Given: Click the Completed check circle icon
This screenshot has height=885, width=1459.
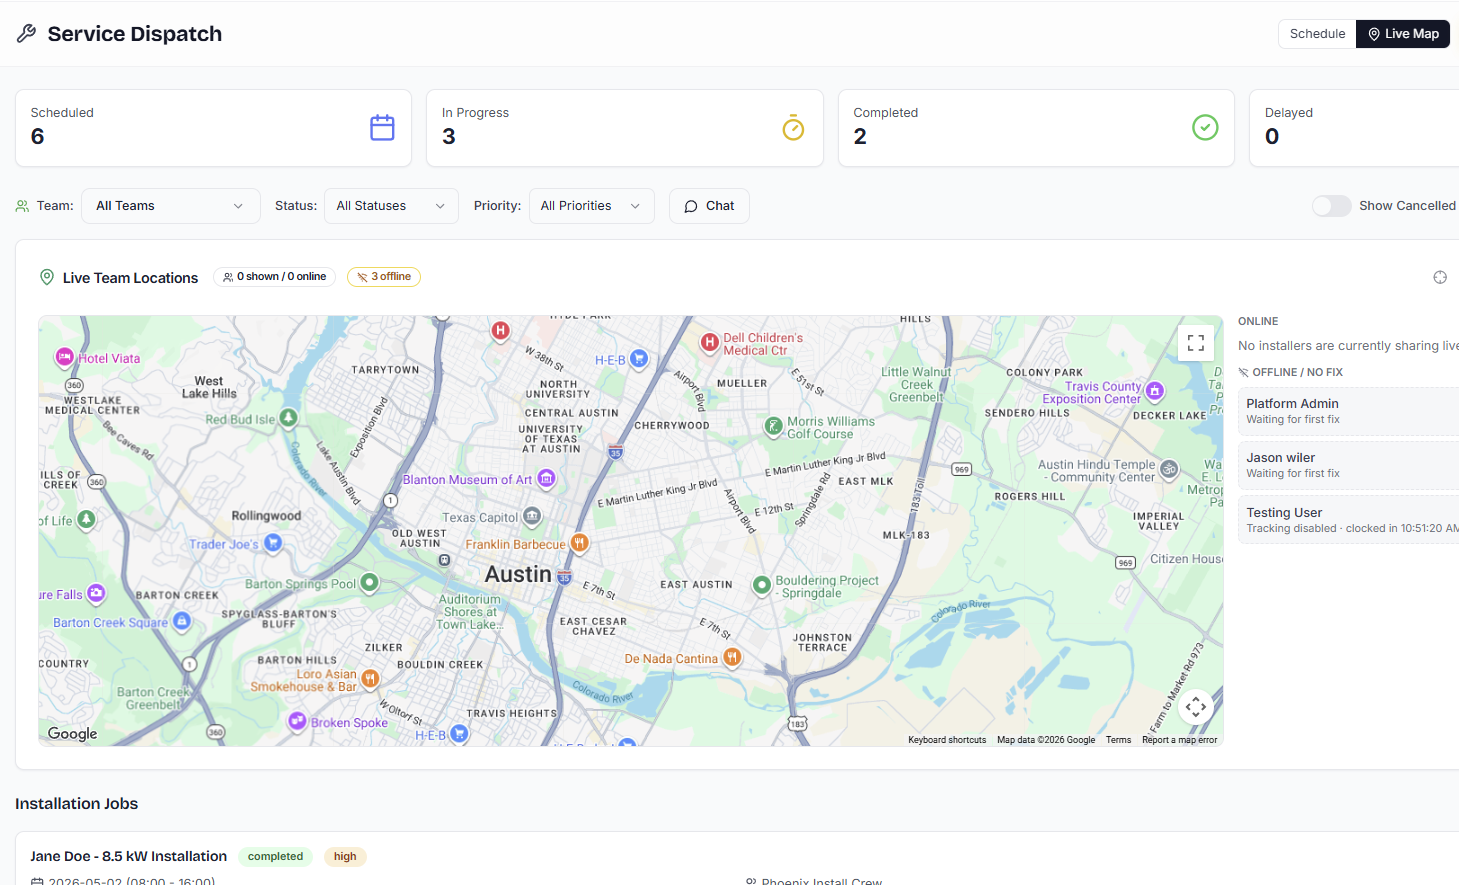Looking at the screenshot, I should [x=1205, y=128].
